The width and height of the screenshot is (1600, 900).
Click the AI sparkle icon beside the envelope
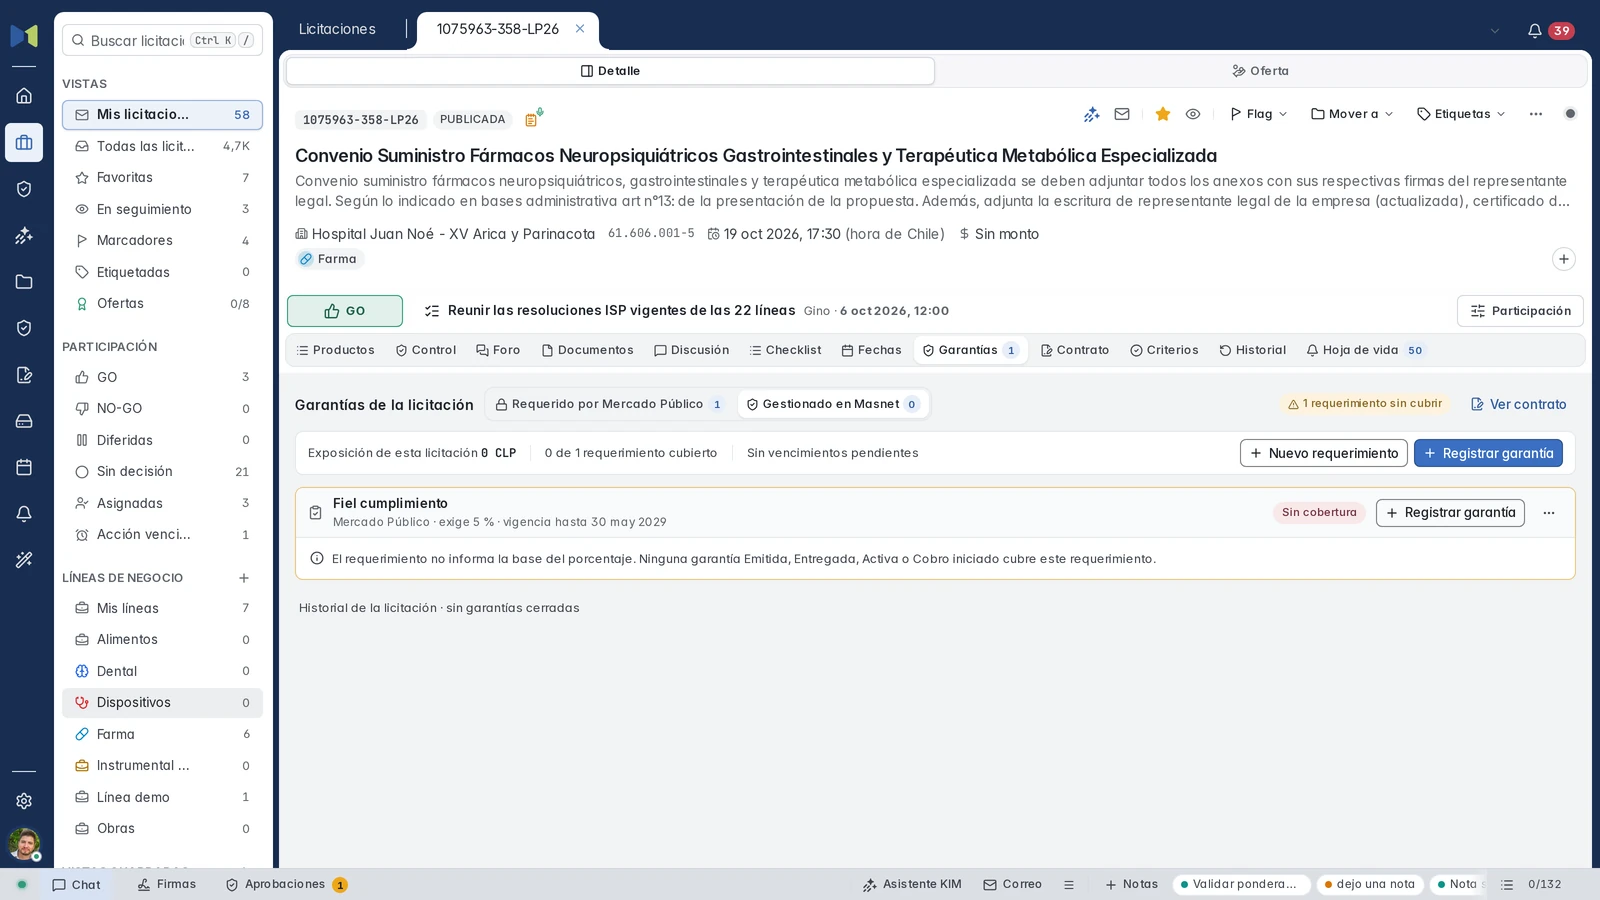click(1092, 114)
